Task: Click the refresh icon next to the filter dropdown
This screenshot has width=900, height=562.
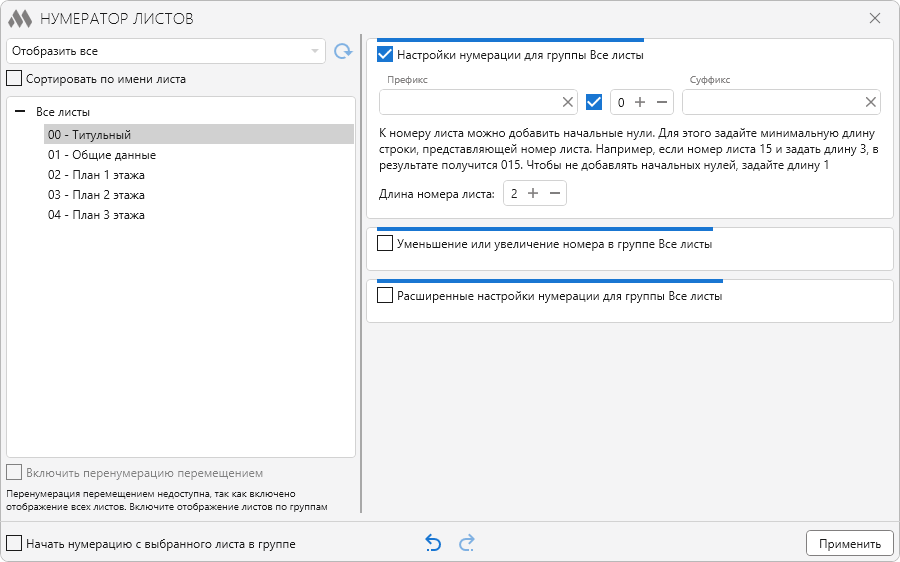Action: point(343,51)
